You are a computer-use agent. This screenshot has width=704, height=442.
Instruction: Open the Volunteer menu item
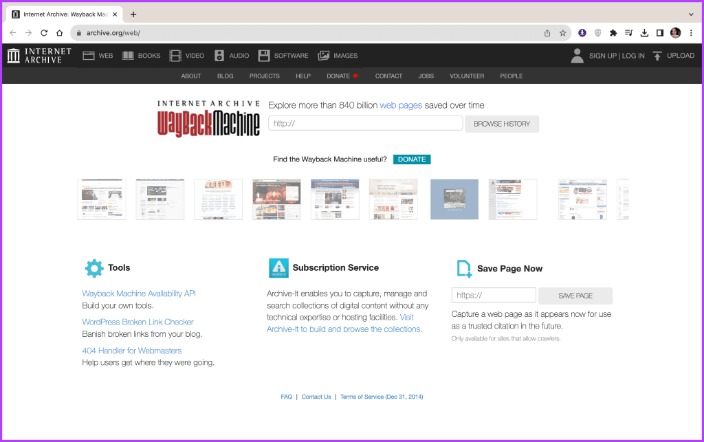pyautogui.click(x=467, y=76)
